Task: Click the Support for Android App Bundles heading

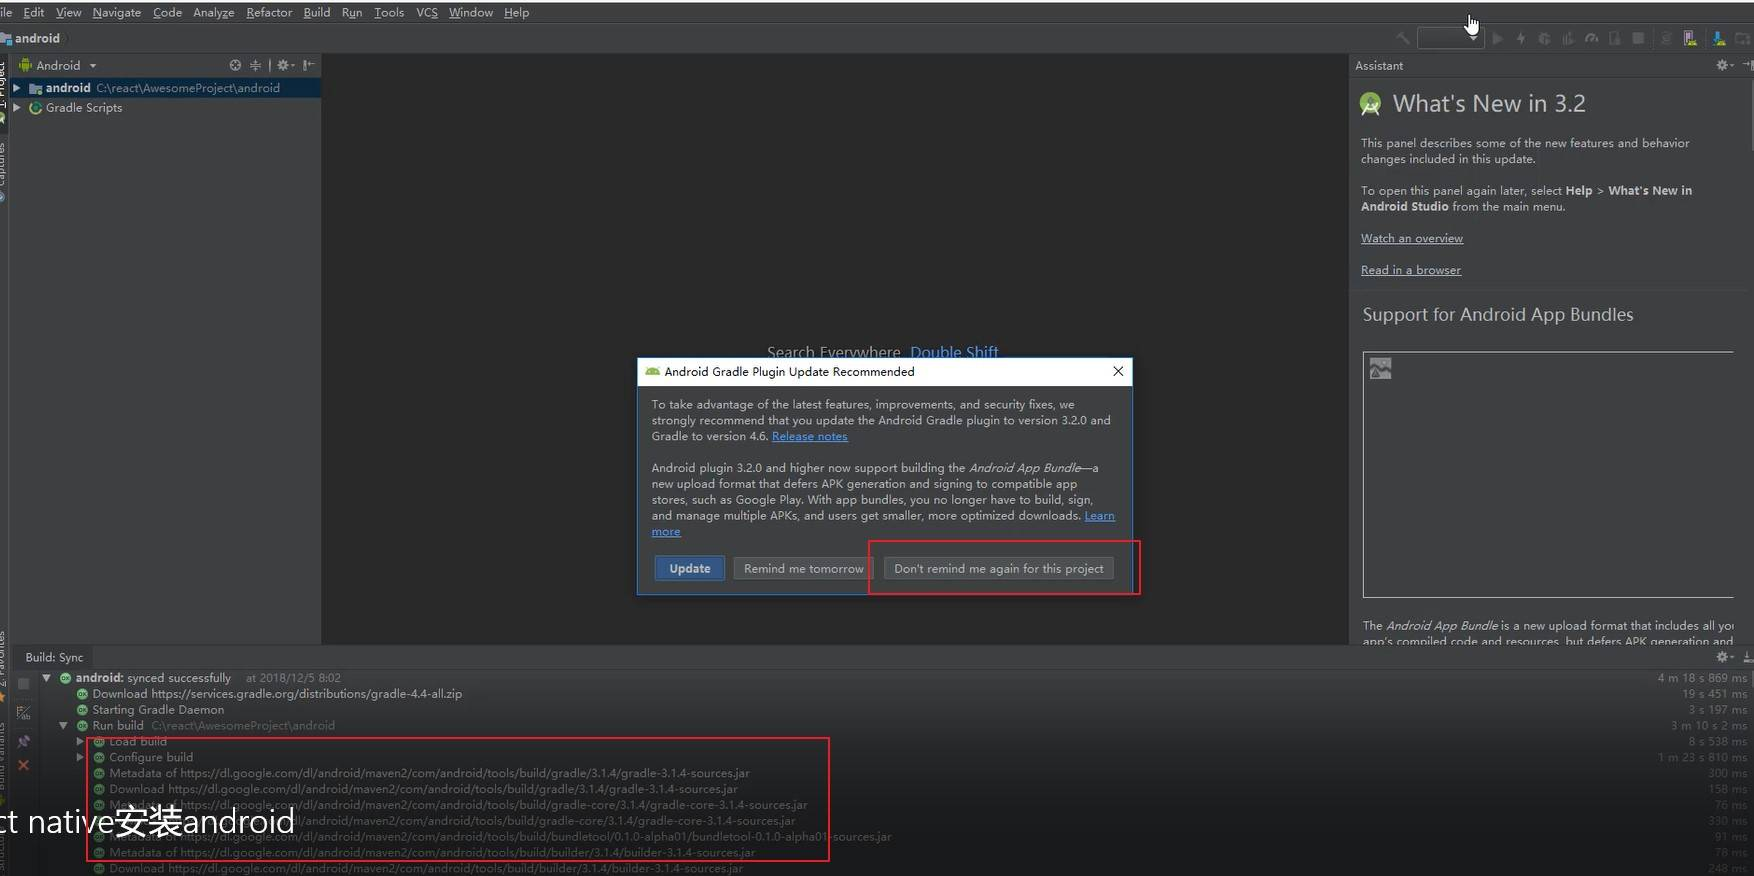Action: pyautogui.click(x=1498, y=315)
